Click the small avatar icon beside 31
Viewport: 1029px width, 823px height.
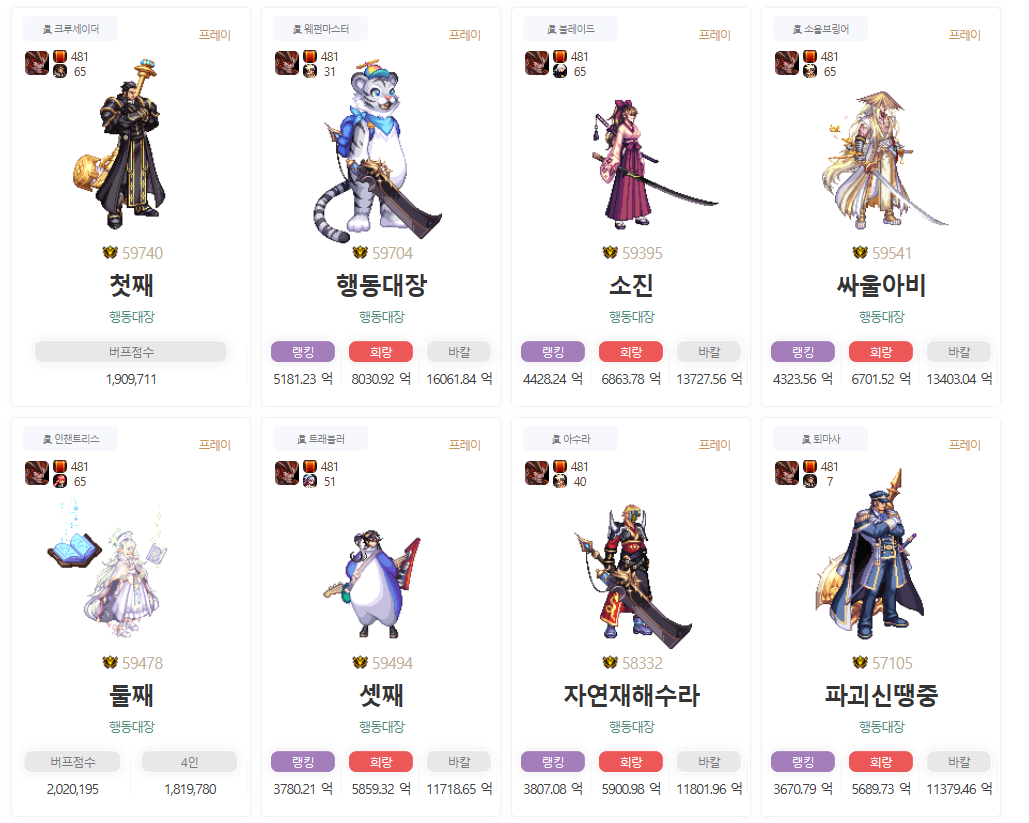(x=310, y=72)
